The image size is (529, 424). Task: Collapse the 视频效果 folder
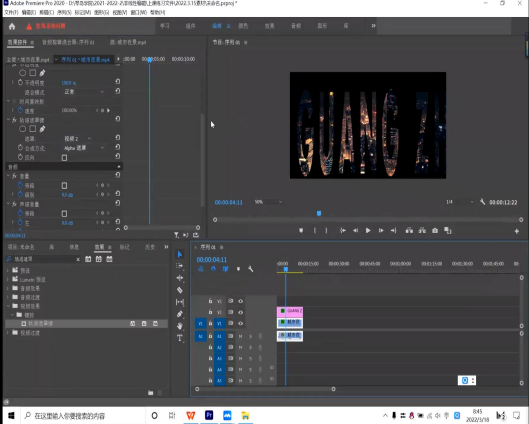tap(8, 306)
